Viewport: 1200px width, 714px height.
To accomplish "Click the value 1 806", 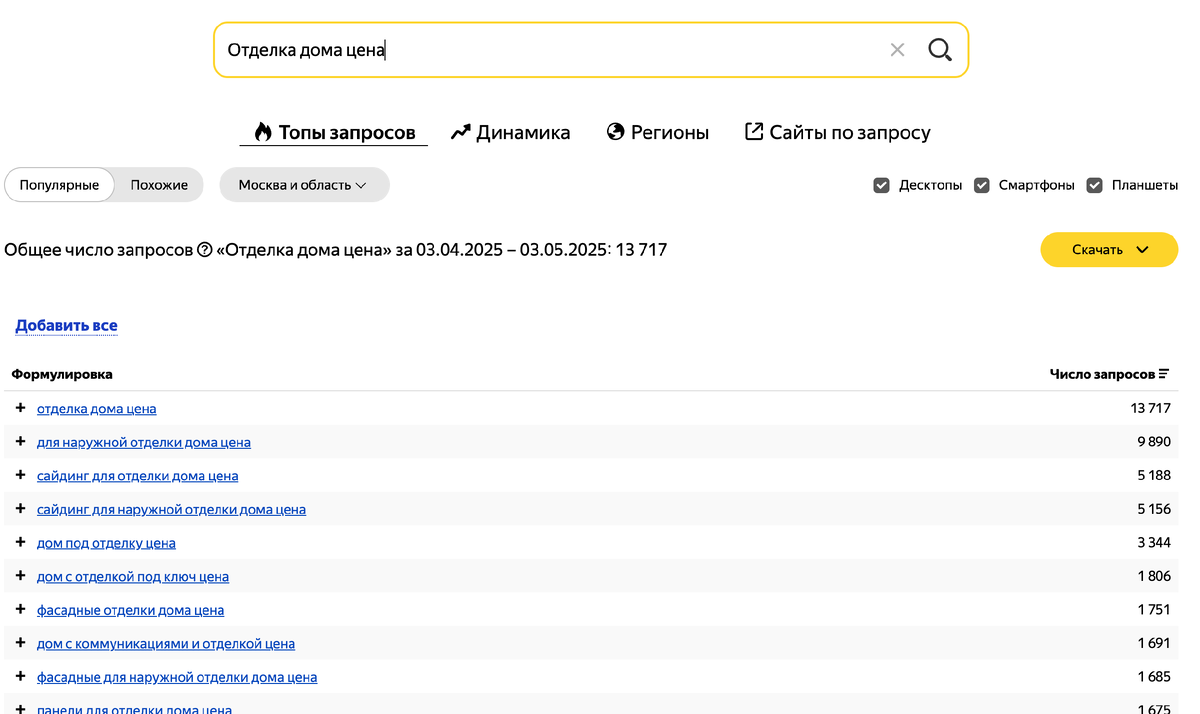I will [x=1154, y=577].
